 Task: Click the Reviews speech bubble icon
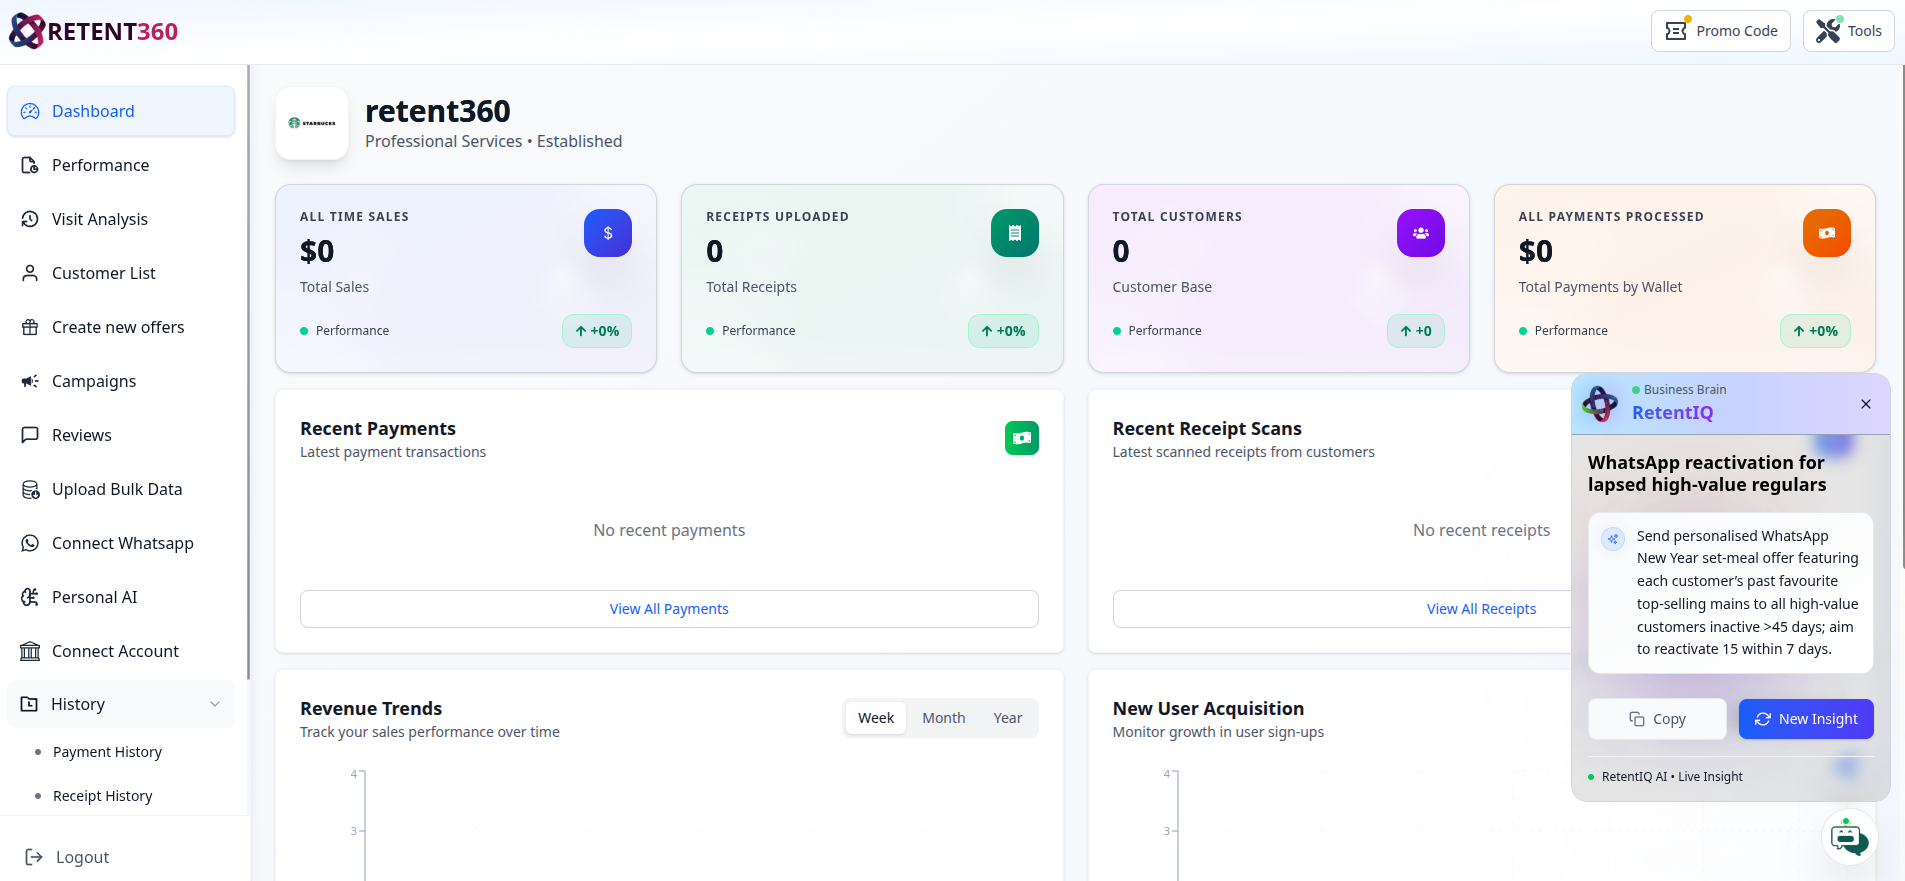pos(30,435)
